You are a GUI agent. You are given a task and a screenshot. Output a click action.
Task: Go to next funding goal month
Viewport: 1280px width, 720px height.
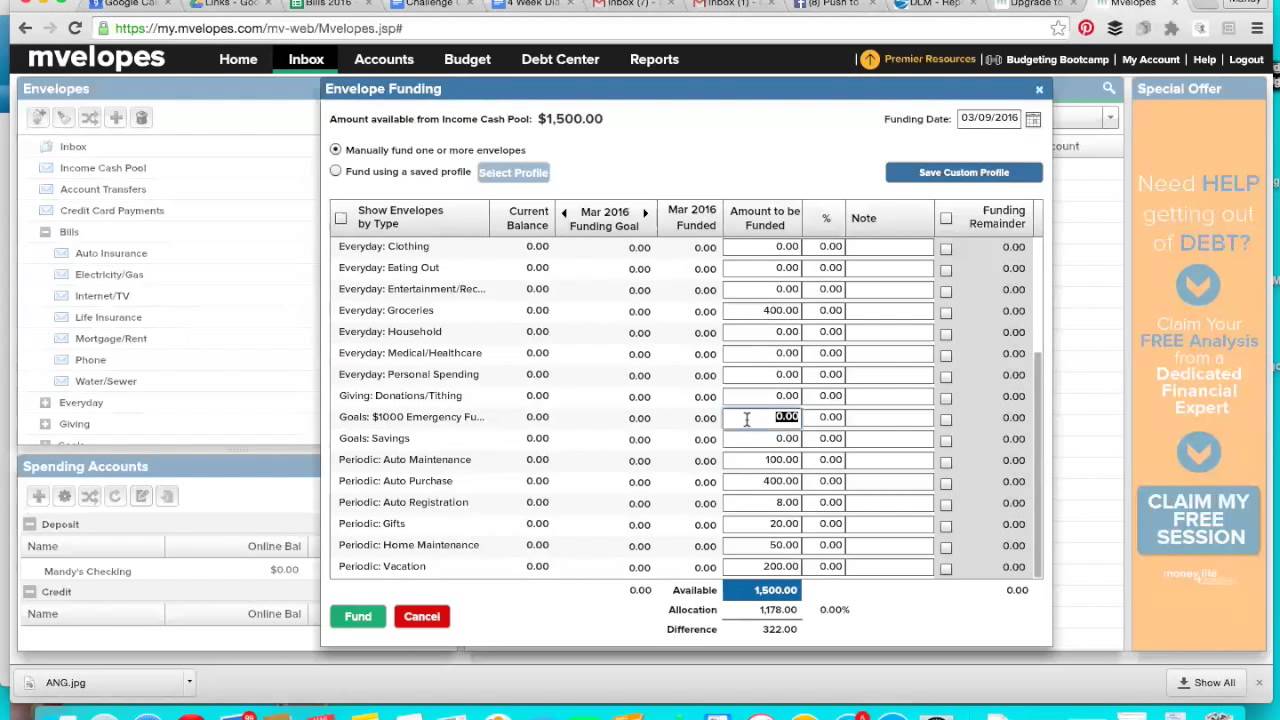tap(645, 213)
